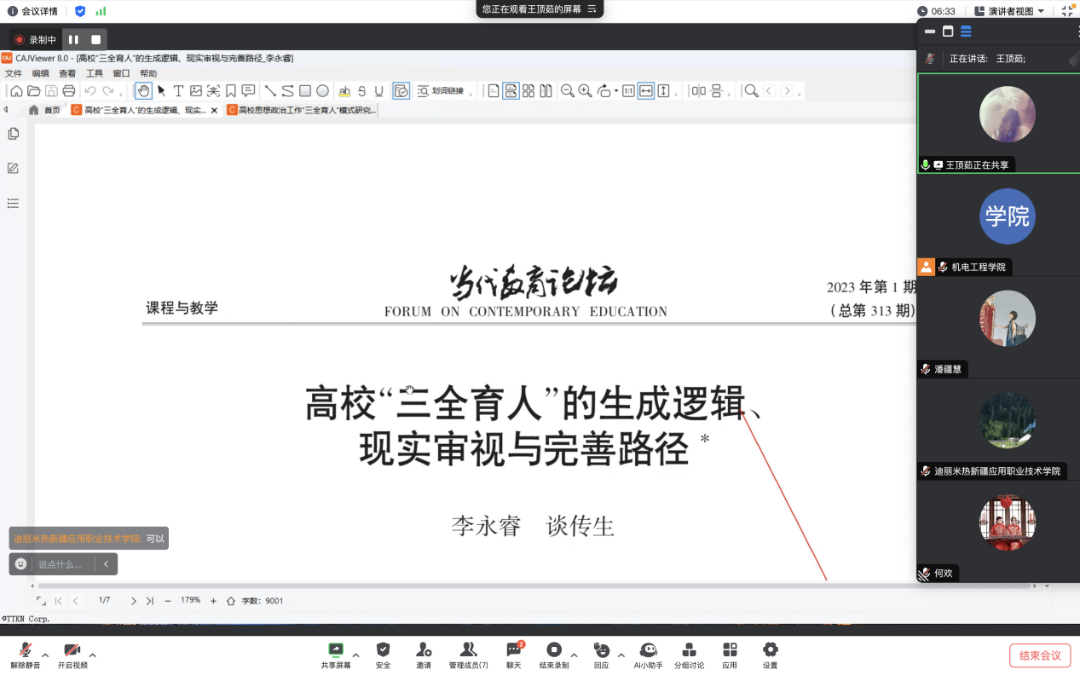Screen dimensions: 1080x675
Task: Select the hand pan tool in CAJViewer
Action: pyautogui.click(x=142, y=90)
